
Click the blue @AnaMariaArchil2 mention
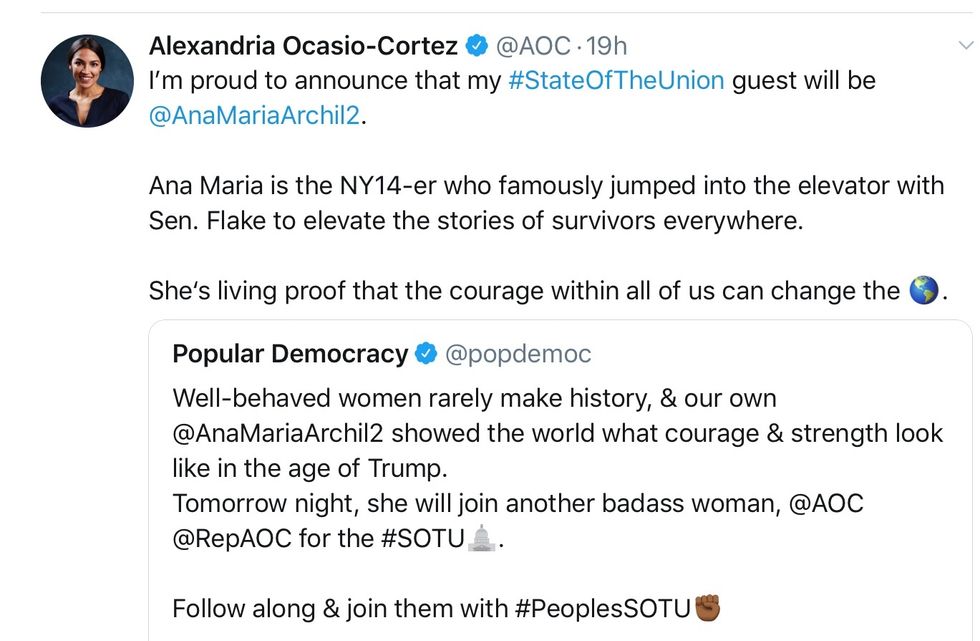click(254, 115)
